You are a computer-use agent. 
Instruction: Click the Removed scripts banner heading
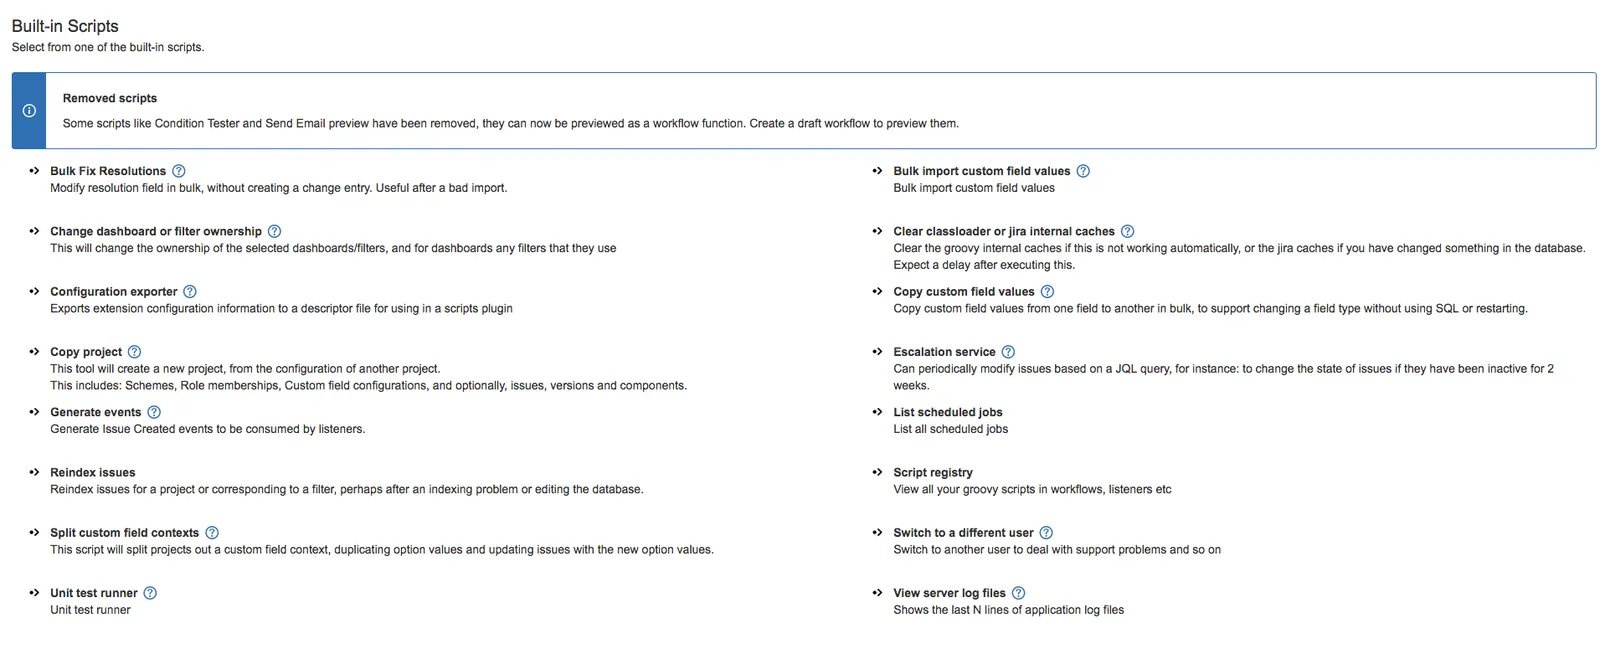click(x=110, y=98)
